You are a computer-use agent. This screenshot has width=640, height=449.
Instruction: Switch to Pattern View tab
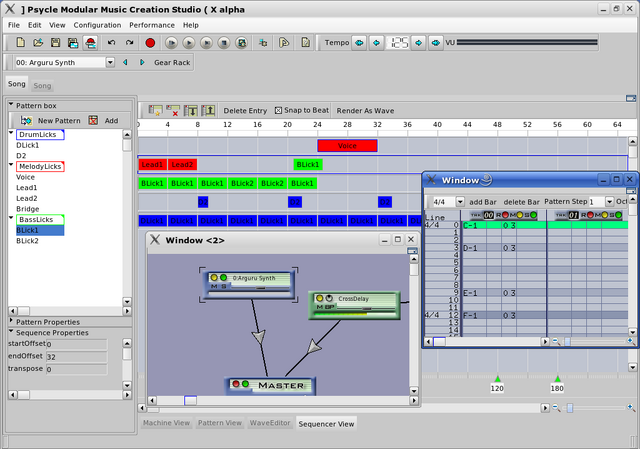(x=220, y=423)
